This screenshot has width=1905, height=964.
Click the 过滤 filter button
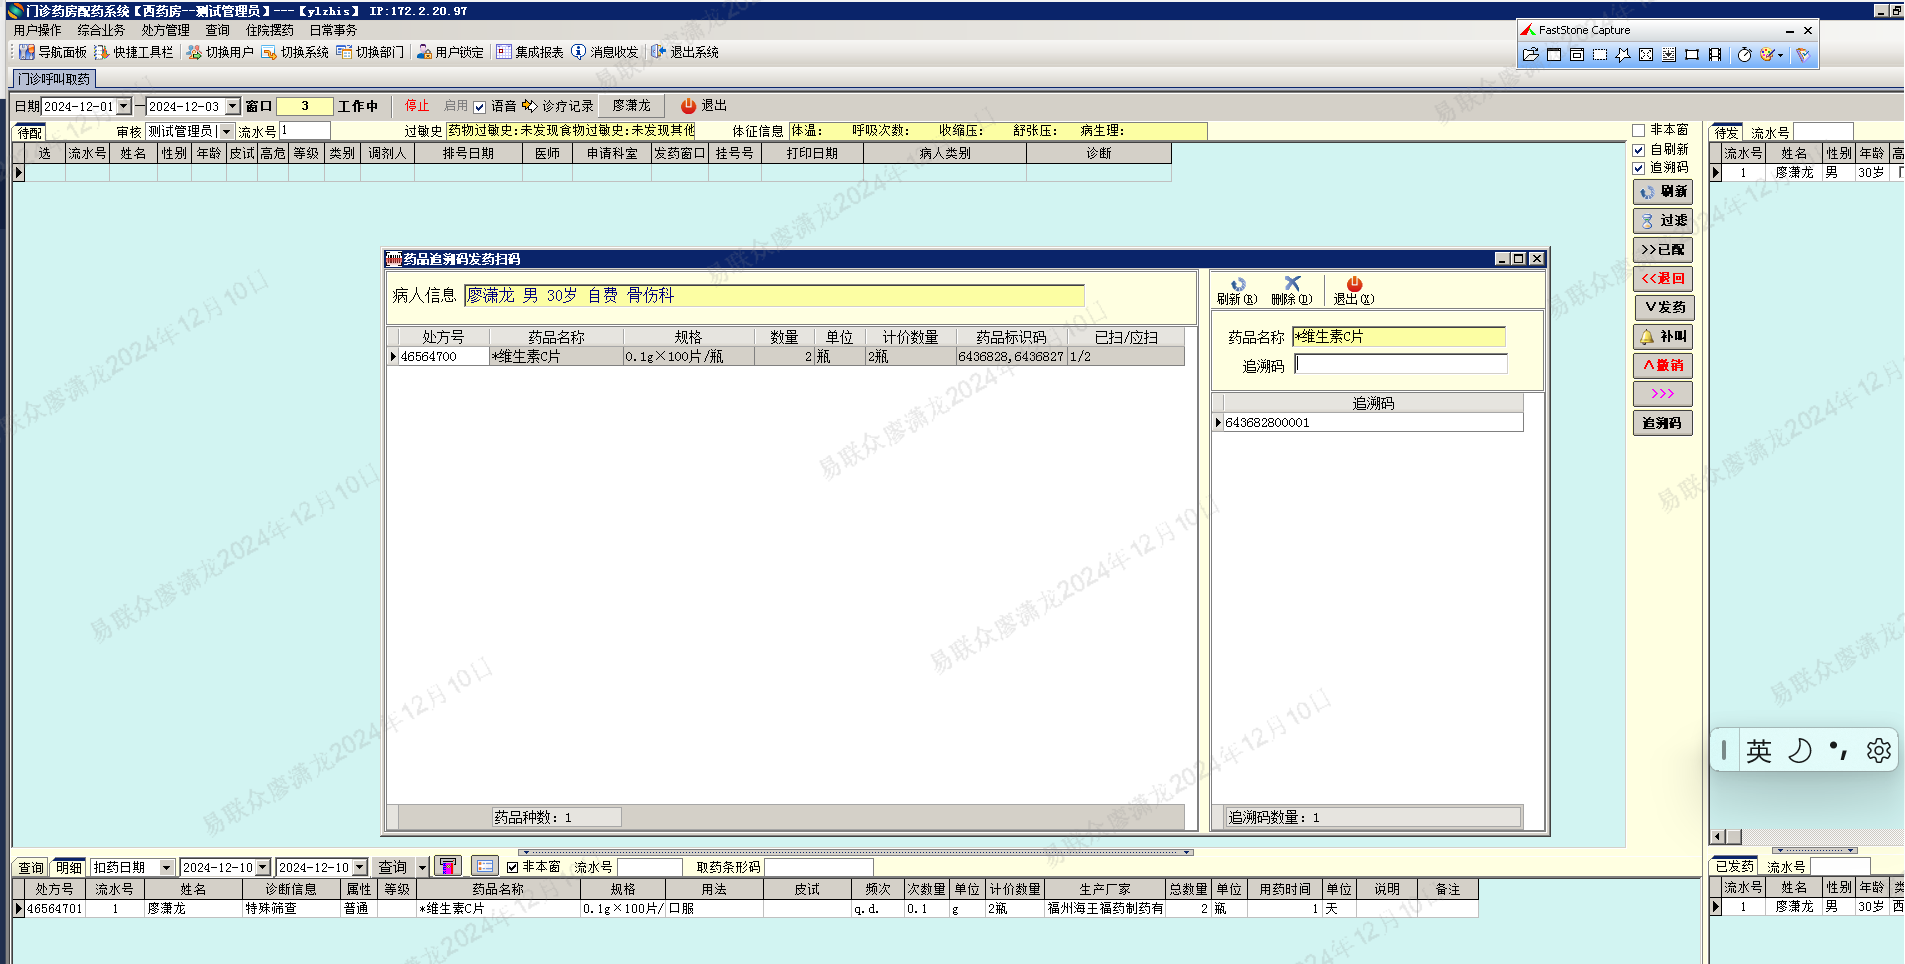pos(1662,220)
